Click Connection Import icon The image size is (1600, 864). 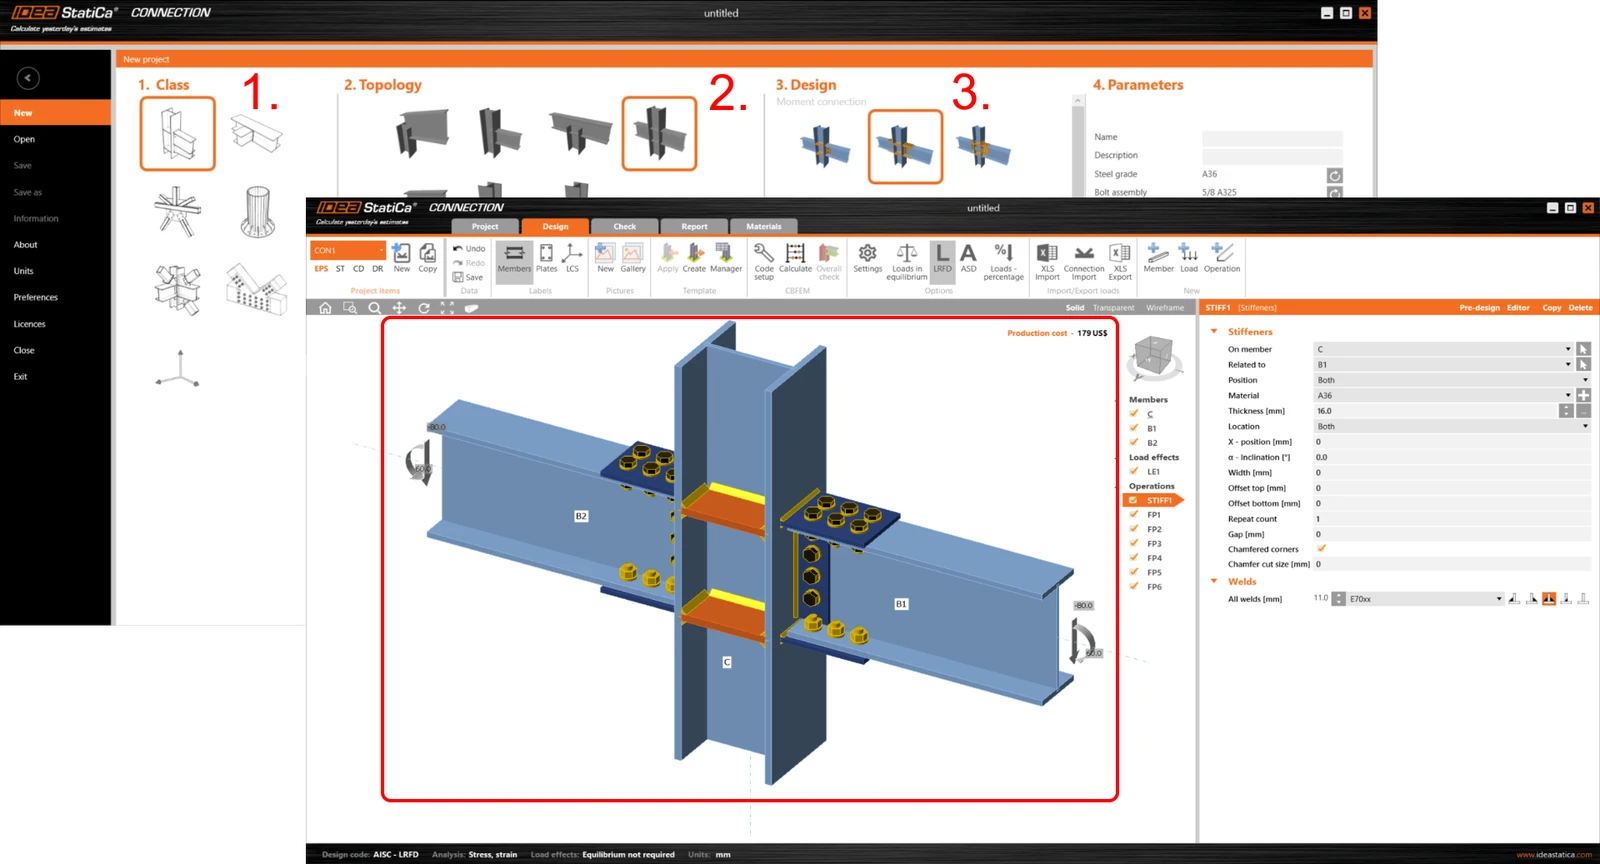(1084, 260)
